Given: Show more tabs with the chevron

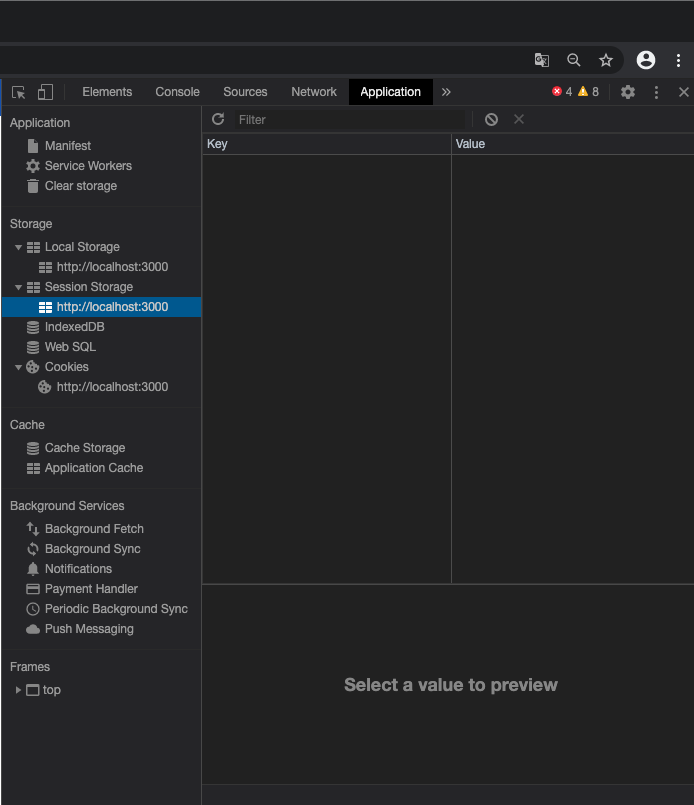Looking at the screenshot, I should [x=446, y=92].
